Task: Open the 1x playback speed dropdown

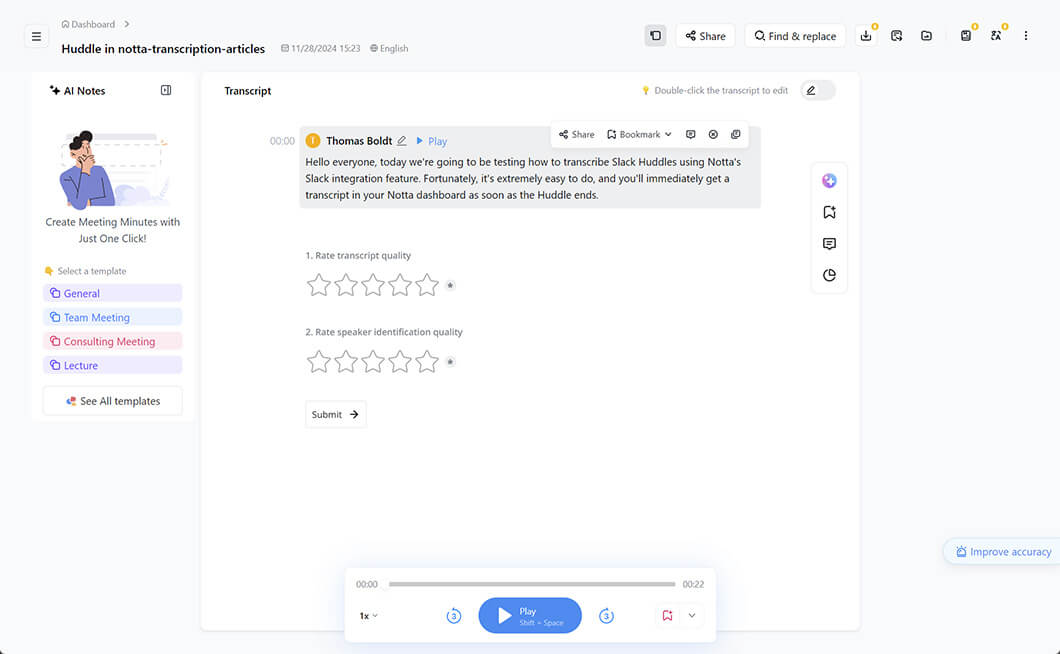Action: (368, 615)
